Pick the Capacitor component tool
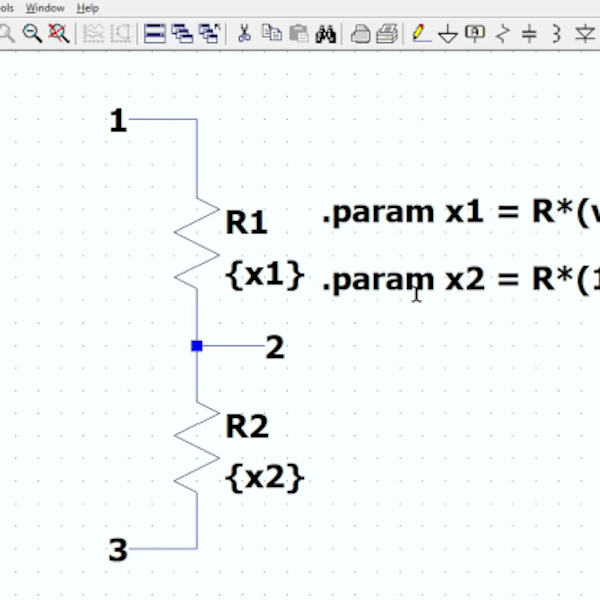The image size is (600, 600). 530,34
